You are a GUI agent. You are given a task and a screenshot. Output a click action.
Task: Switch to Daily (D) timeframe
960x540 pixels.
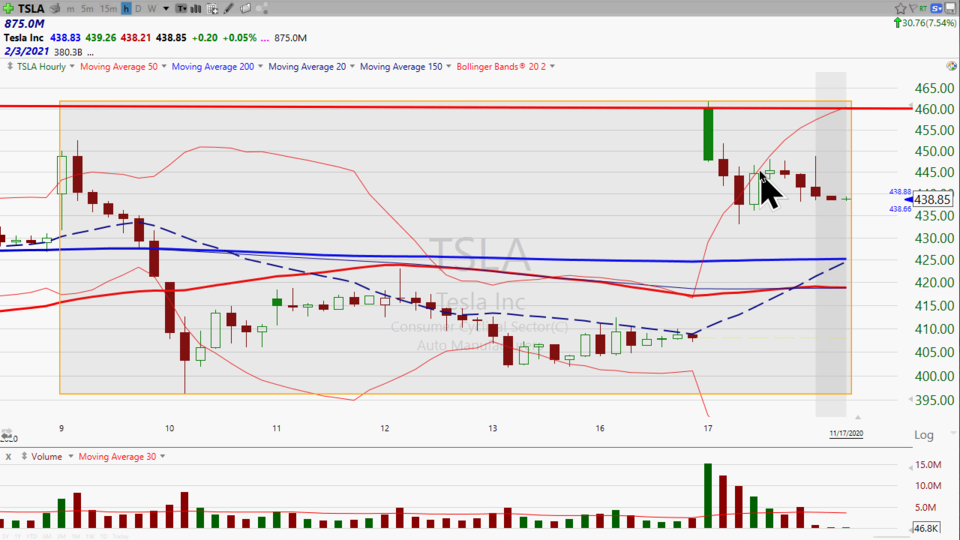[x=138, y=9]
